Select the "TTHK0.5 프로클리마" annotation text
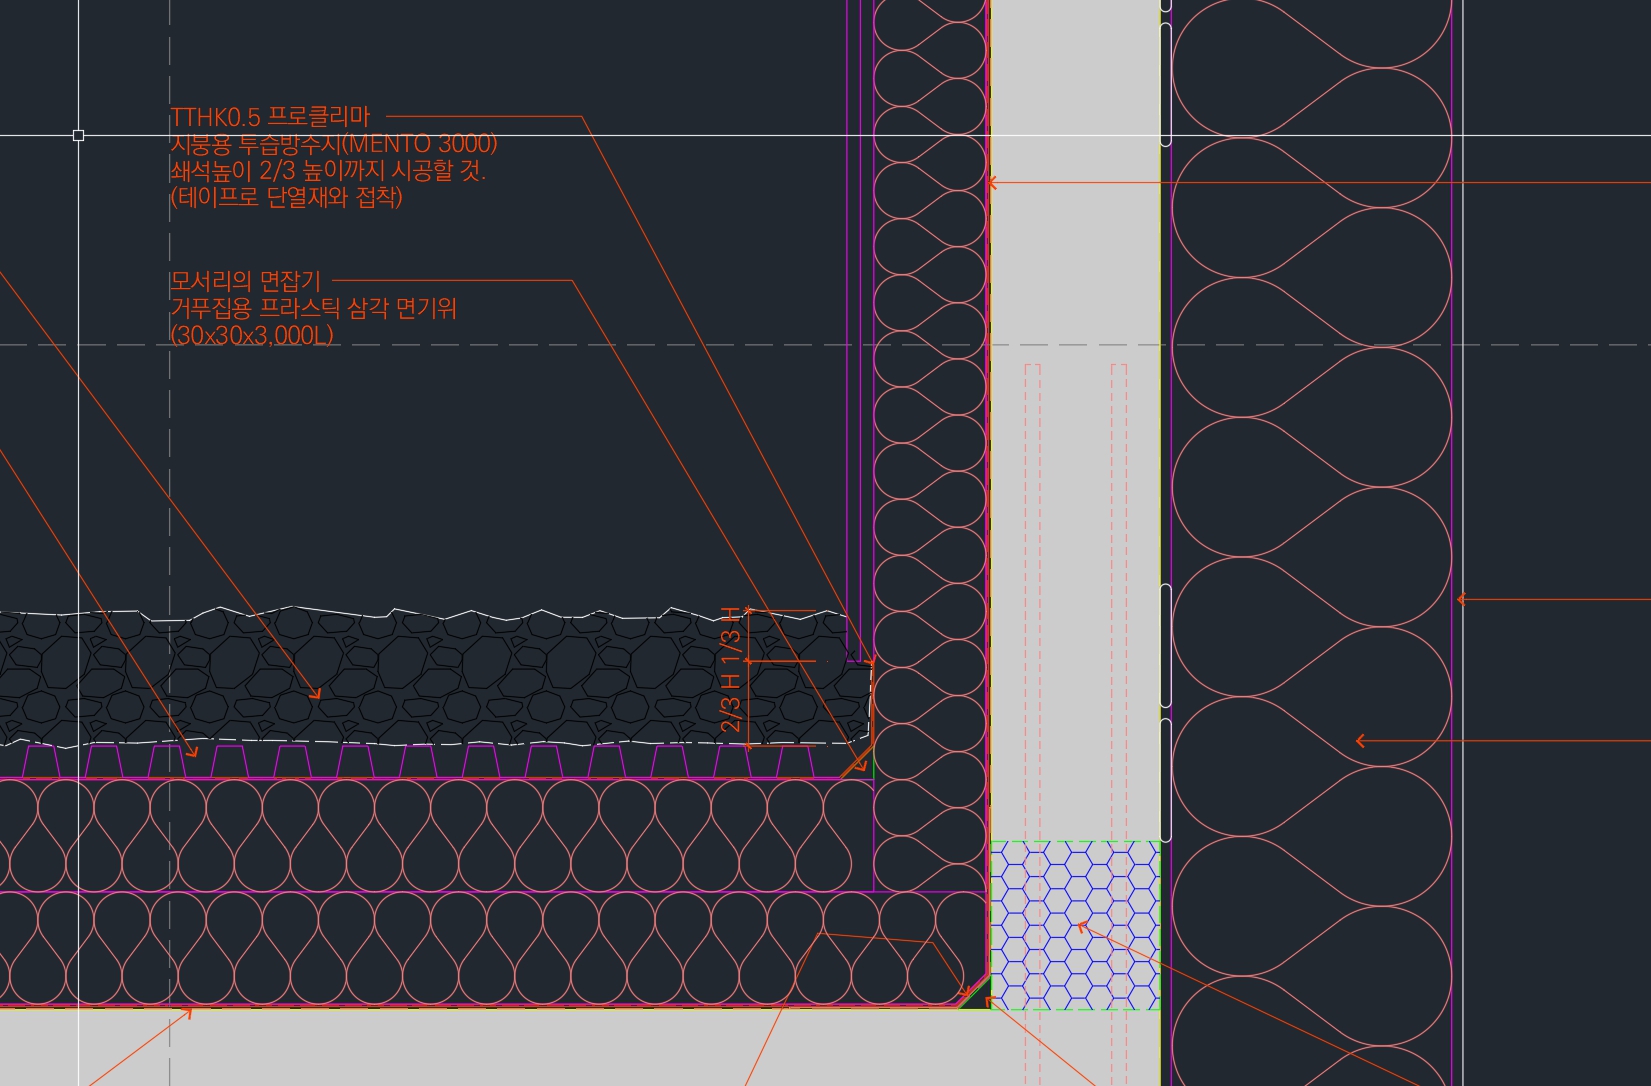1651x1086 pixels. click(270, 117)
